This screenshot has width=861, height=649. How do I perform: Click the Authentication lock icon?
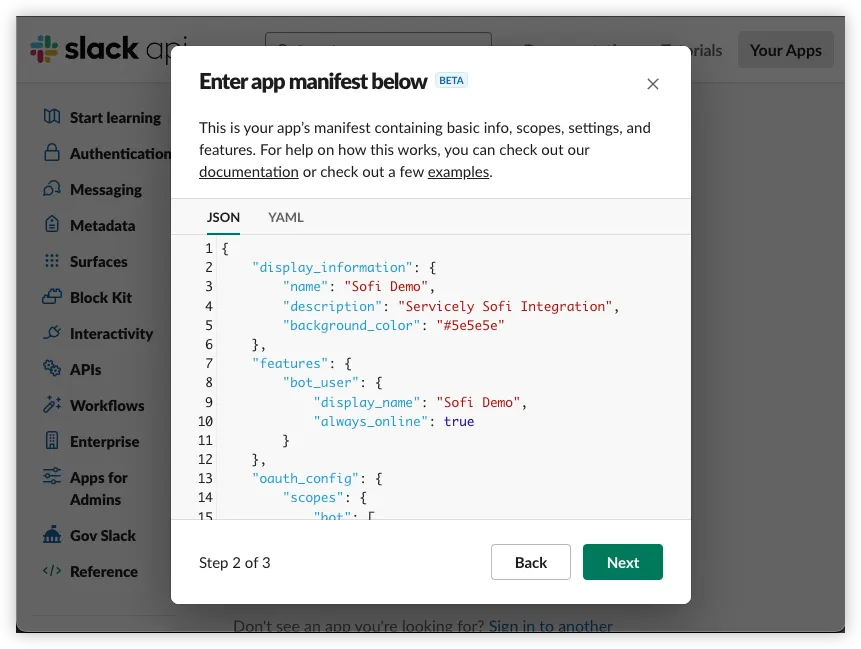click(52, 152)
